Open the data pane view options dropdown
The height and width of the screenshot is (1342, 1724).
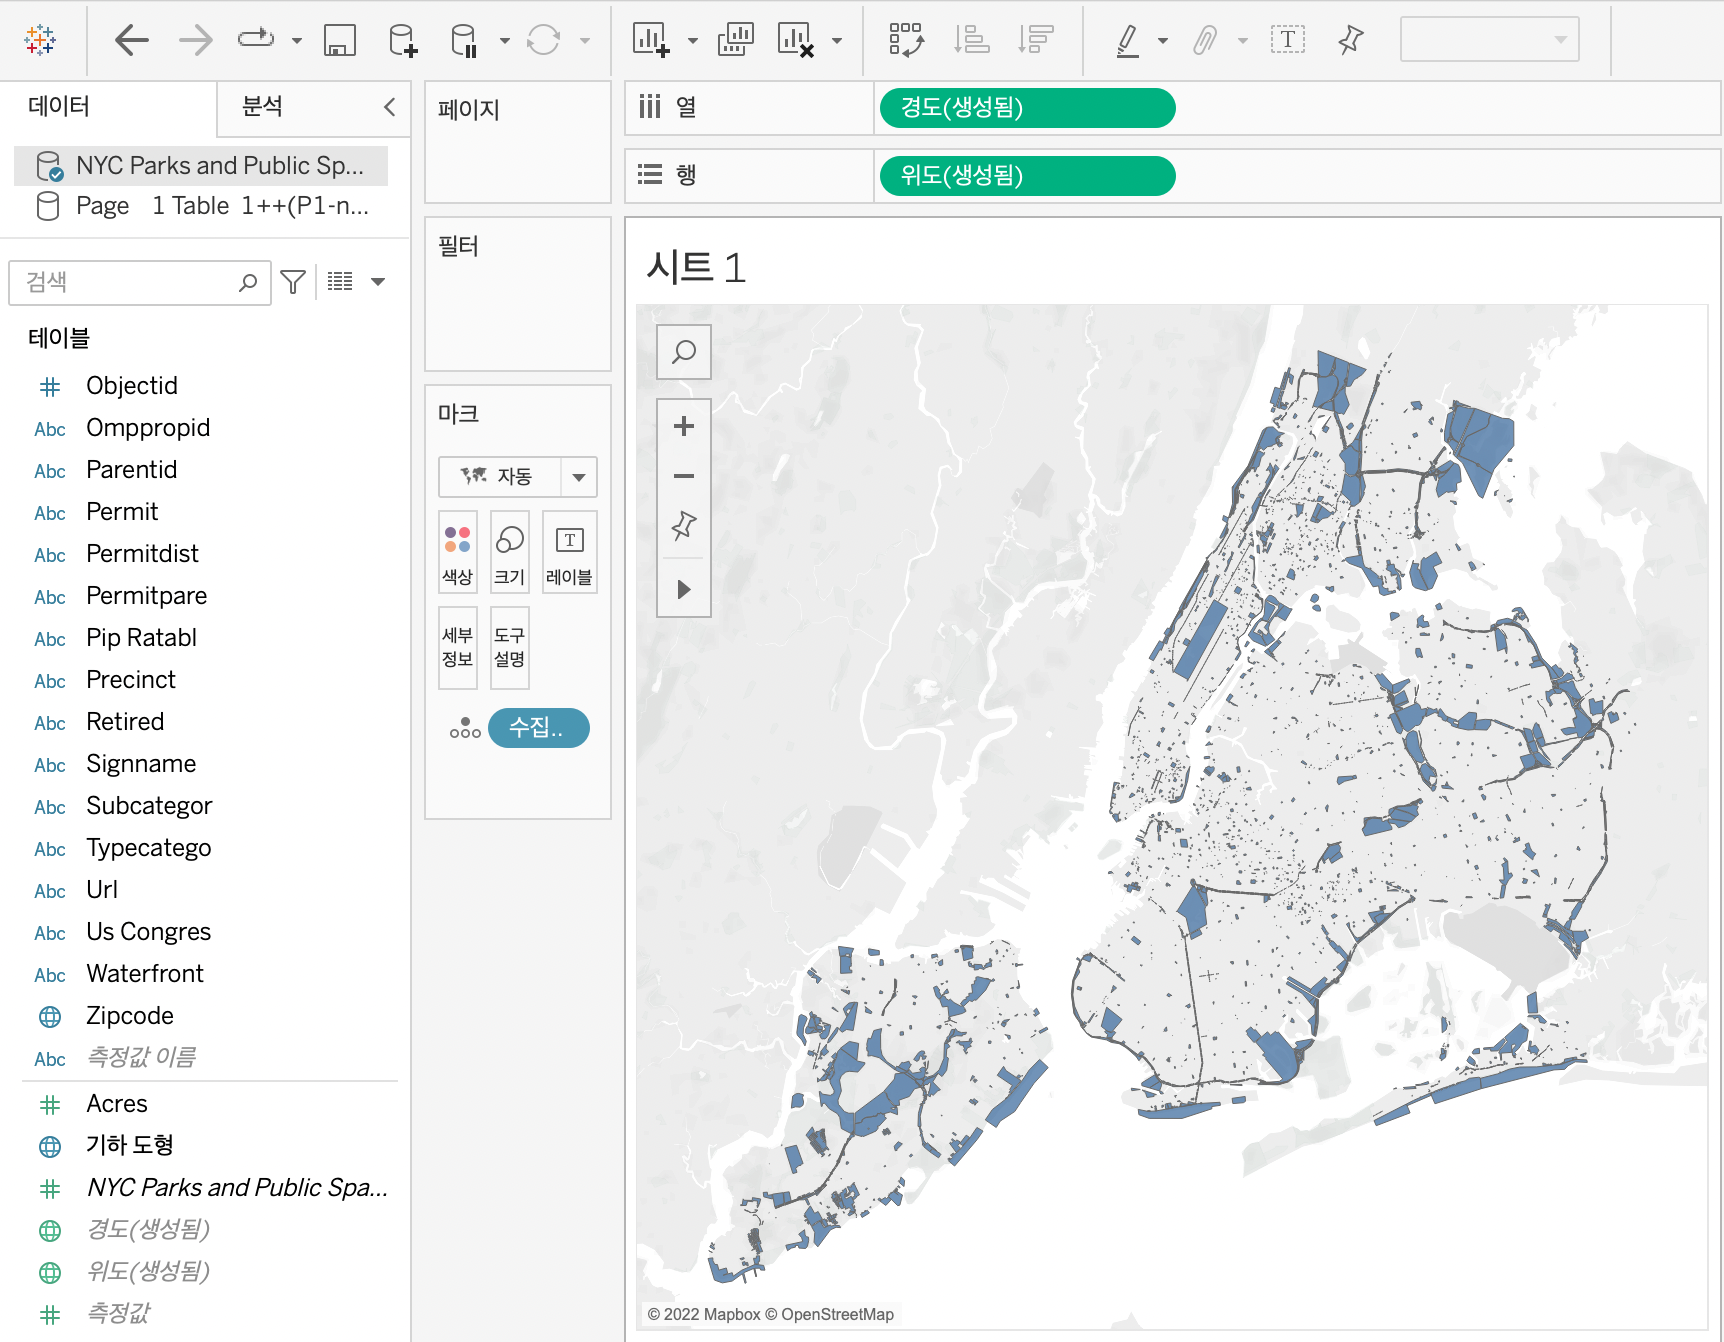(377, 282)
